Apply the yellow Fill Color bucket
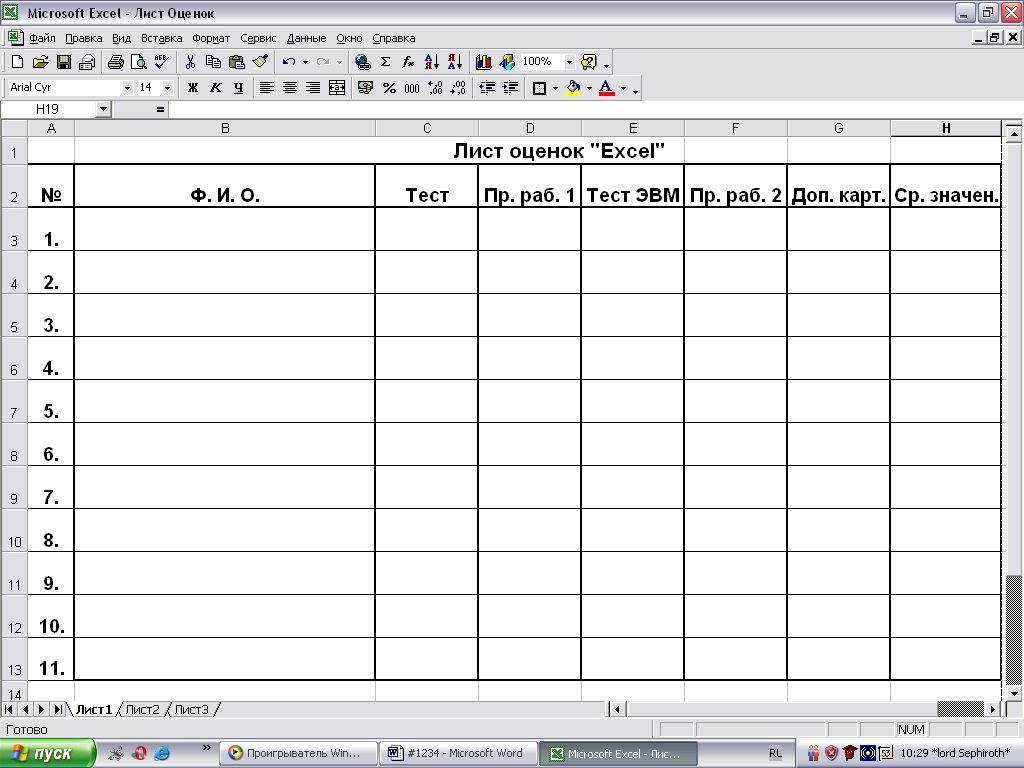The height and width of the screenshot is (768, 1024). [573, 88]
